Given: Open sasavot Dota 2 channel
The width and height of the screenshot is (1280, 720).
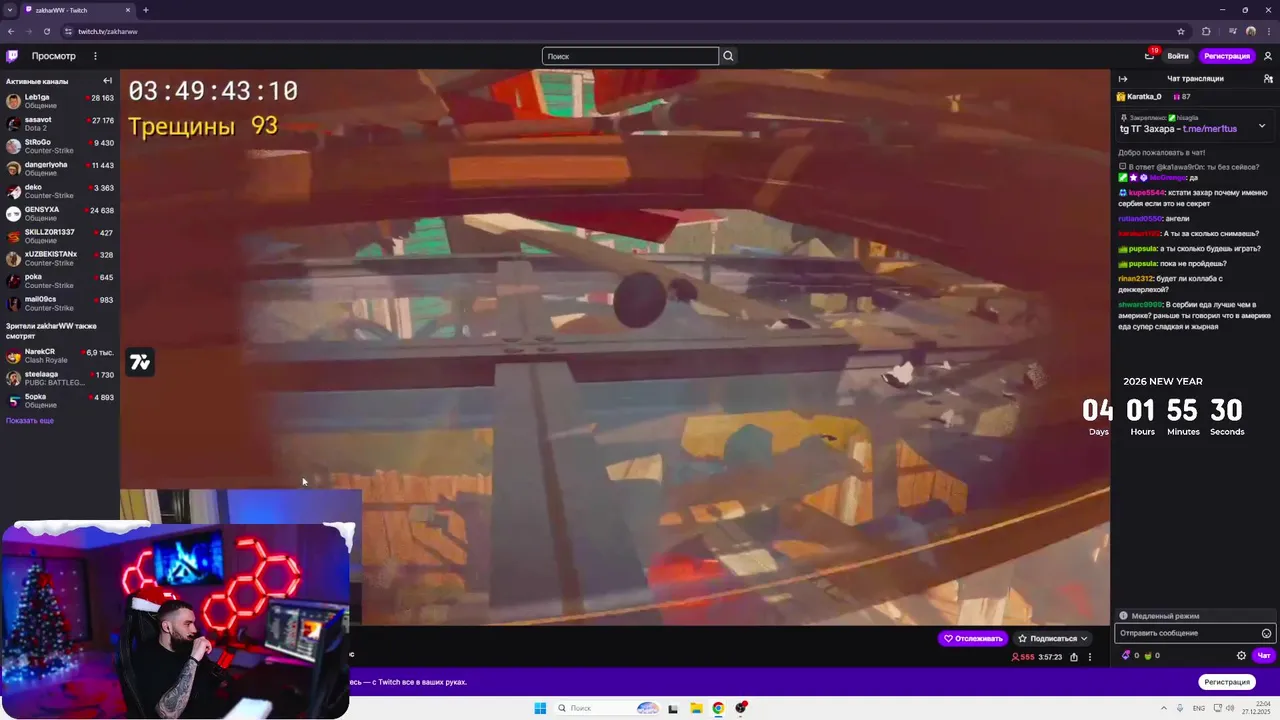Looking at the screenshot, I should [59, 124].
